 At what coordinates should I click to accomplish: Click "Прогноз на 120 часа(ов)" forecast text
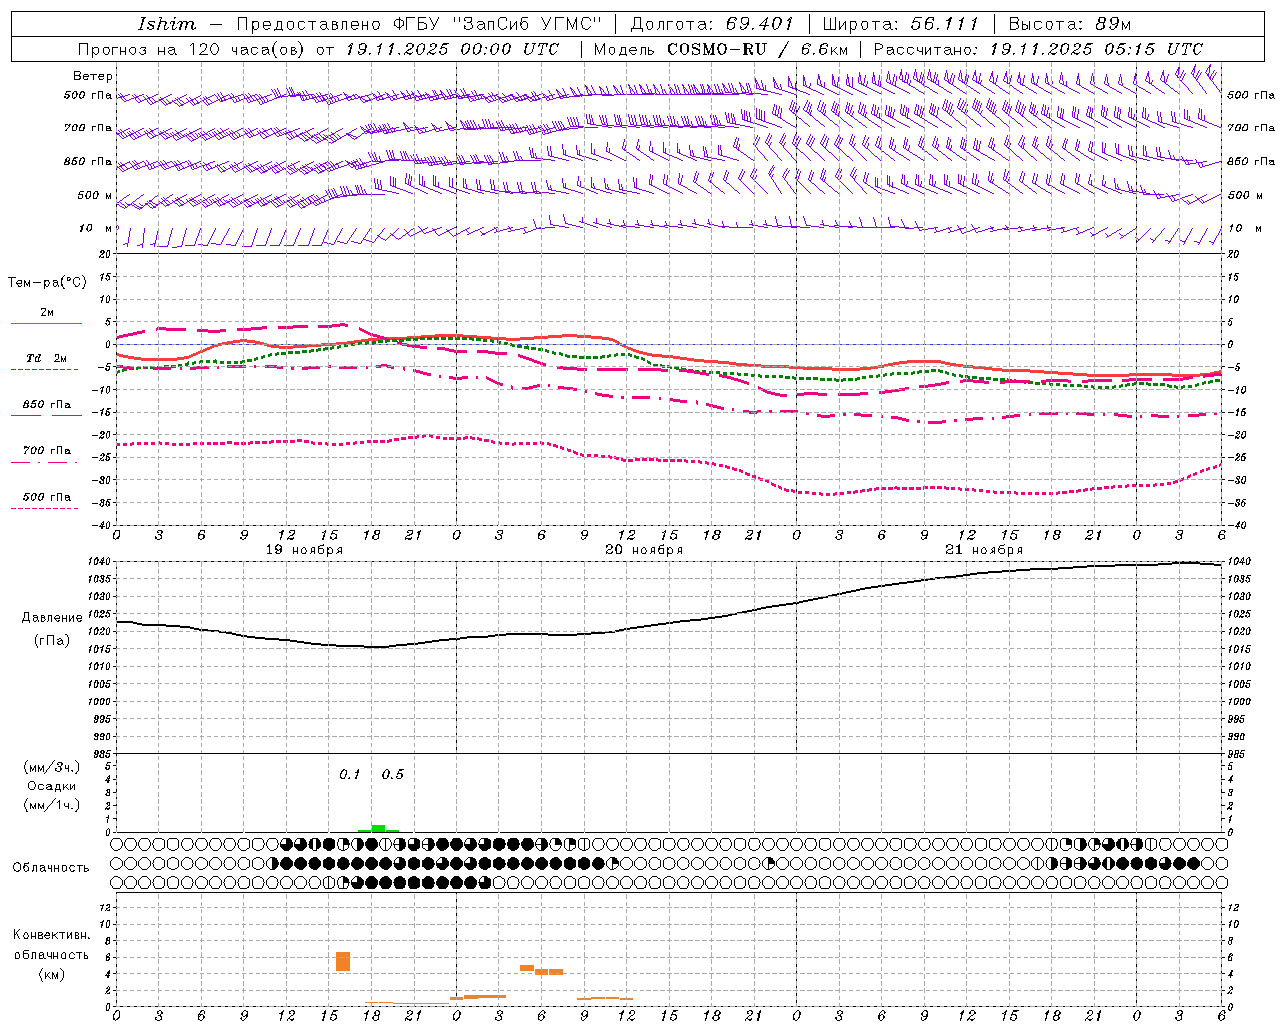(193, 49)
